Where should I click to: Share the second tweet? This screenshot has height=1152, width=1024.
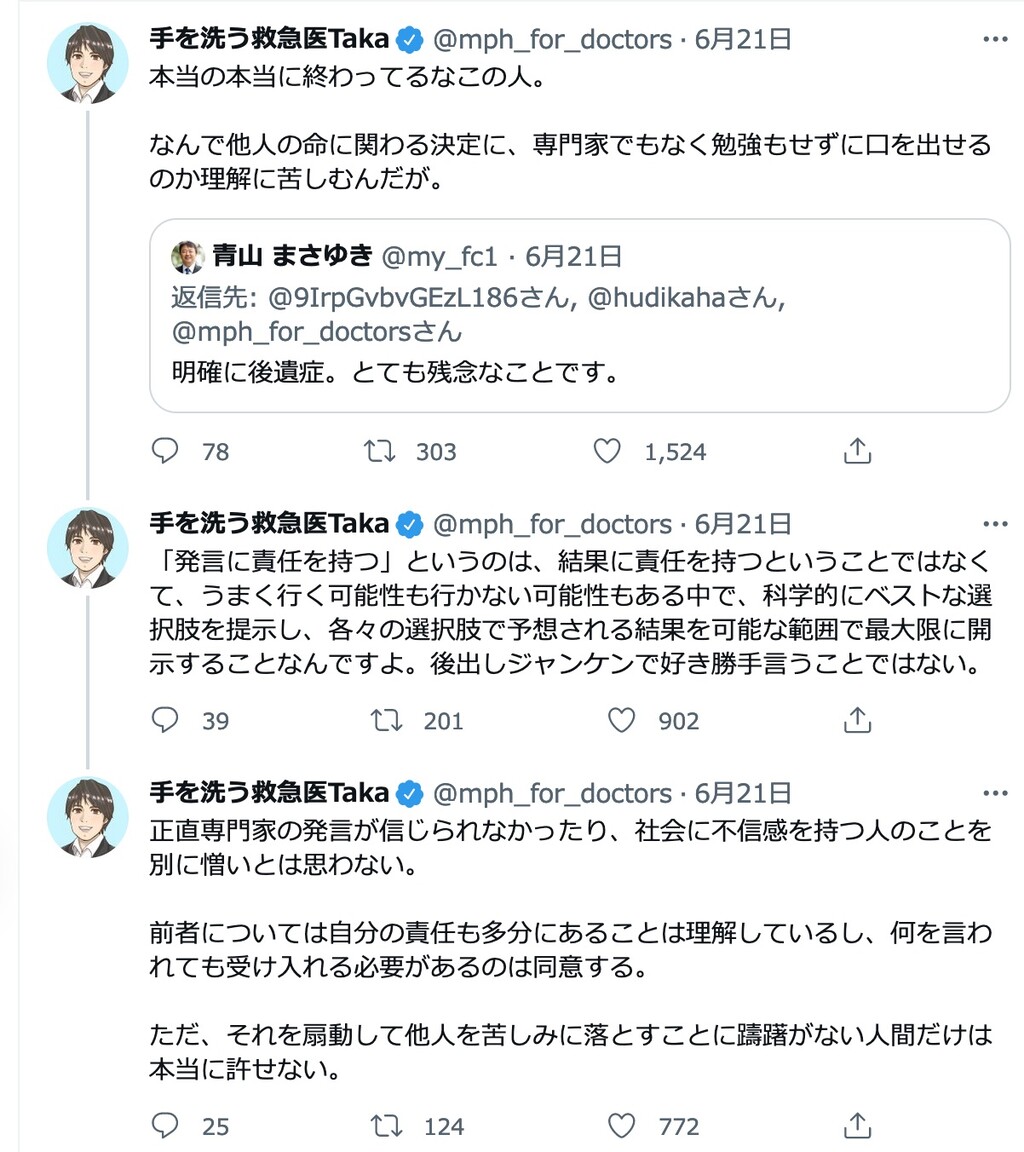pos(857,720)
